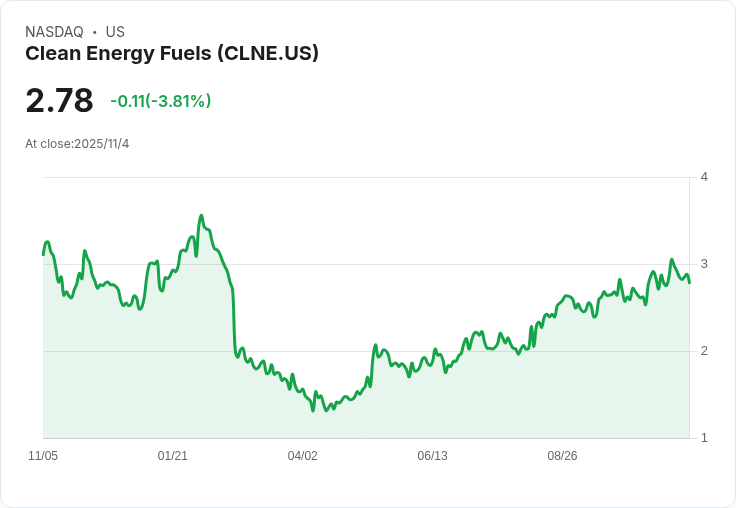This screenshot has height=508, width=736.
Task: Click the NASDAQ exchange label
Action: coord(54,32)
